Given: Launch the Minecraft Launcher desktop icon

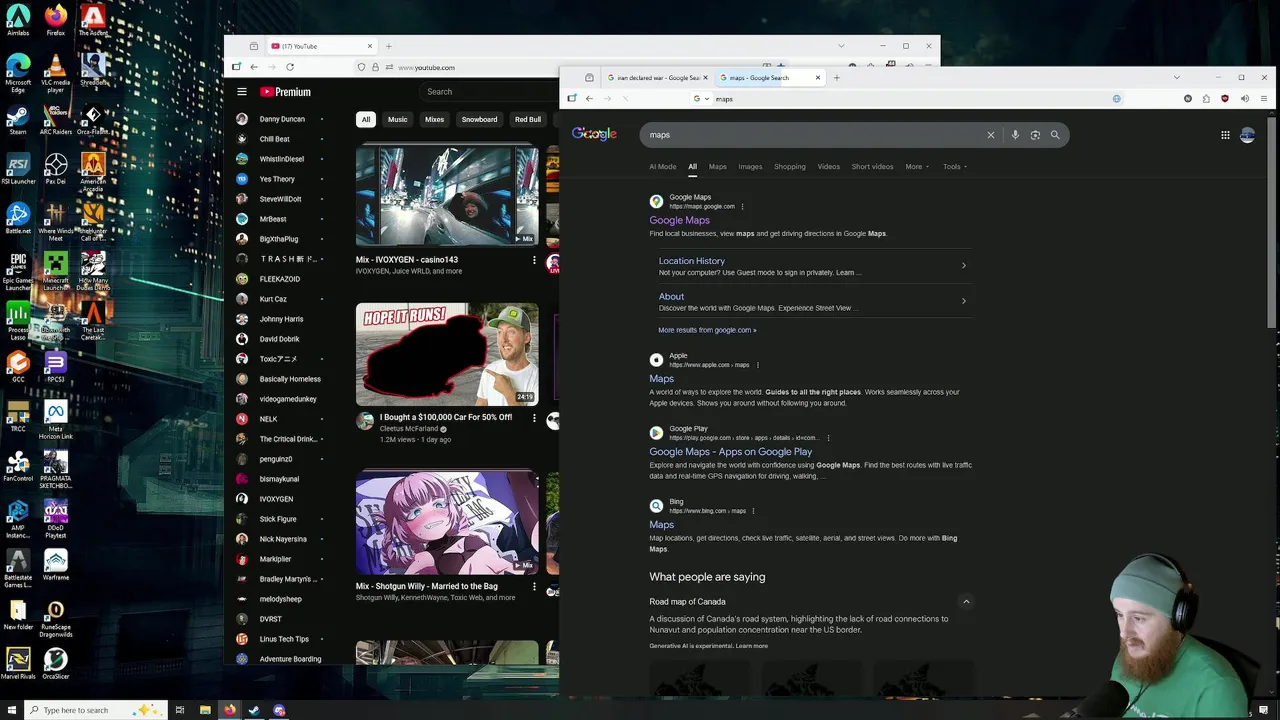Looking at the screenshot, I should click(x=56, y=272).
